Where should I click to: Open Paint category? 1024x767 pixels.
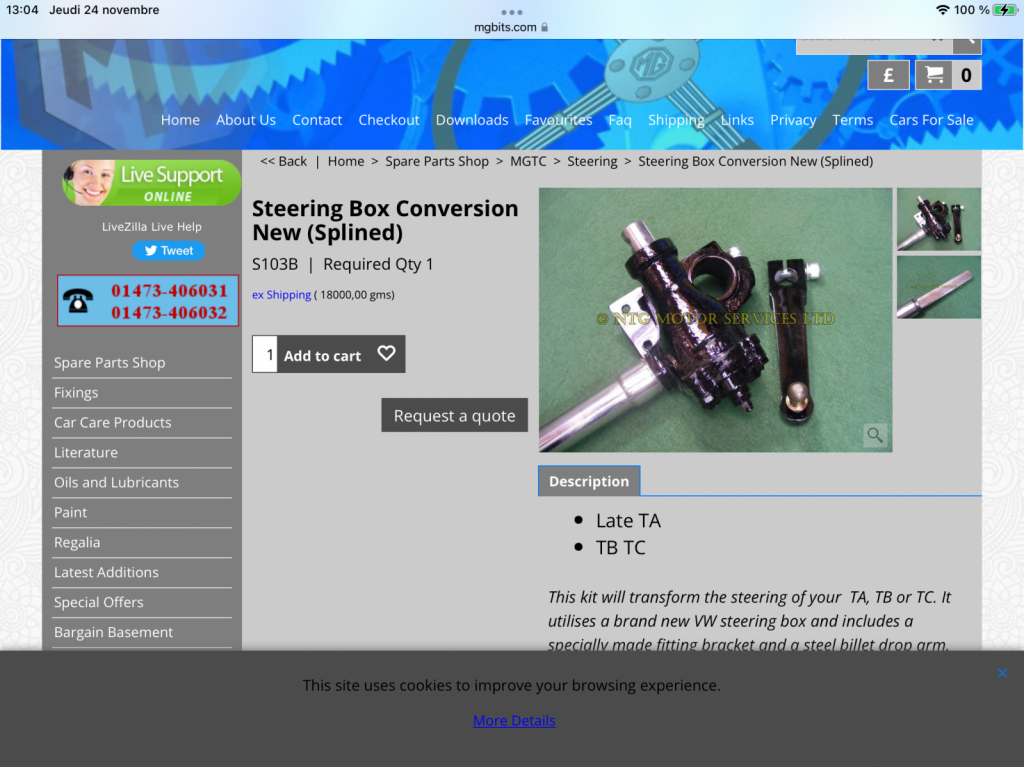click(71, 513)
